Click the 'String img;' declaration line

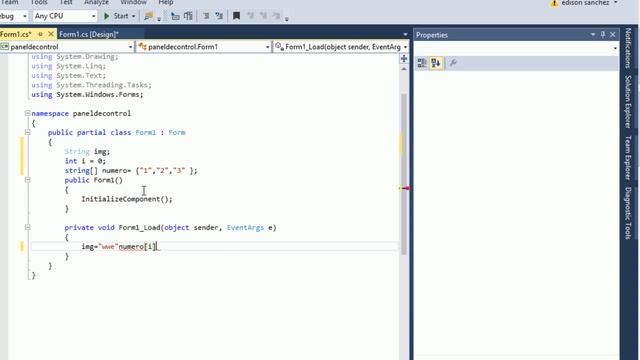click(87, 151)
